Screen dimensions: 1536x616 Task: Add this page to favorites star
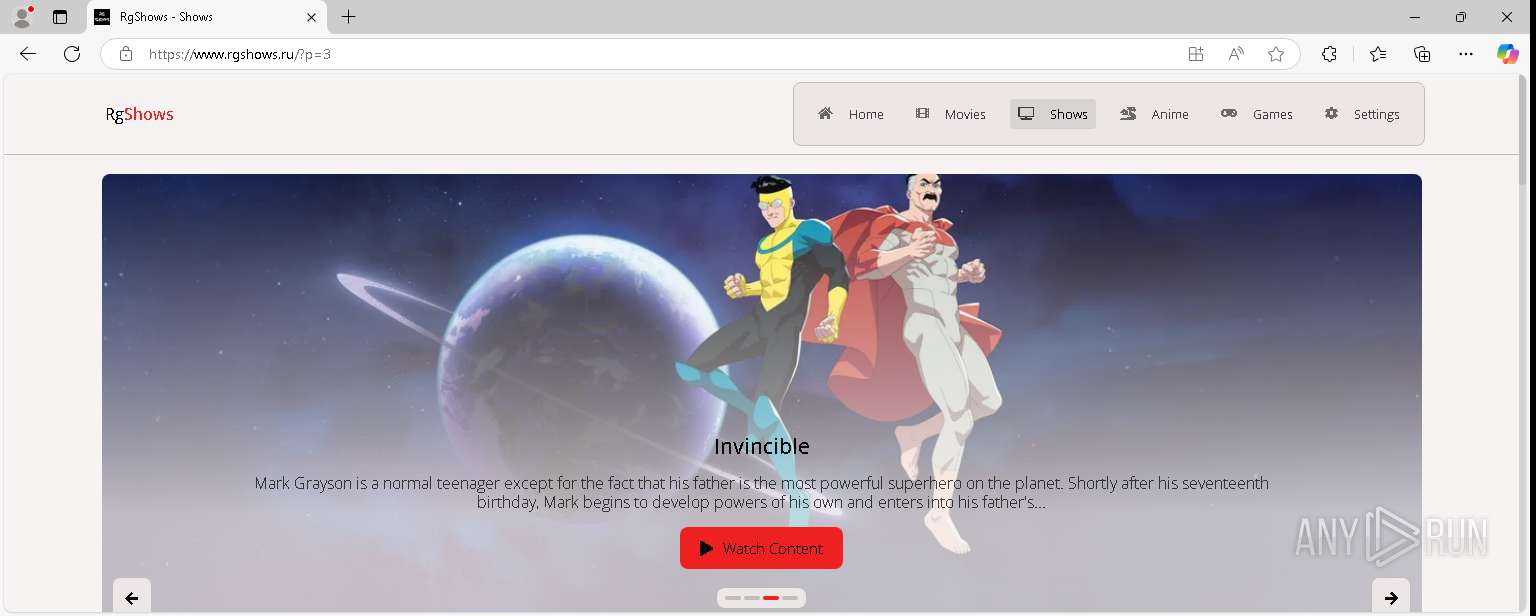[1276, 54]
